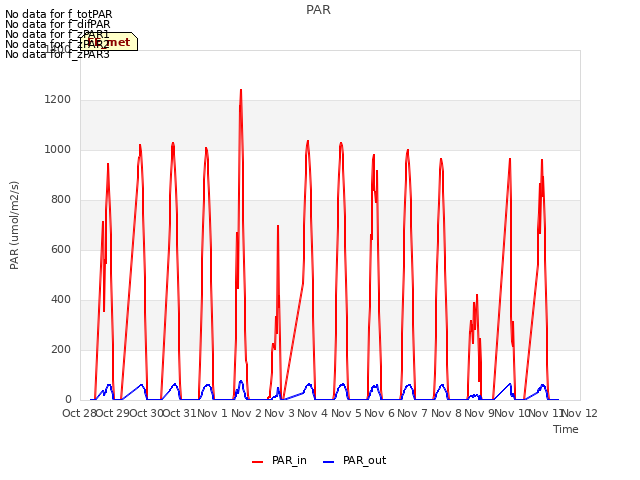The width and height of the screenshot is (640, 480).
Task: Click the 1200 y-axis tick label
Action: [58, 100]
